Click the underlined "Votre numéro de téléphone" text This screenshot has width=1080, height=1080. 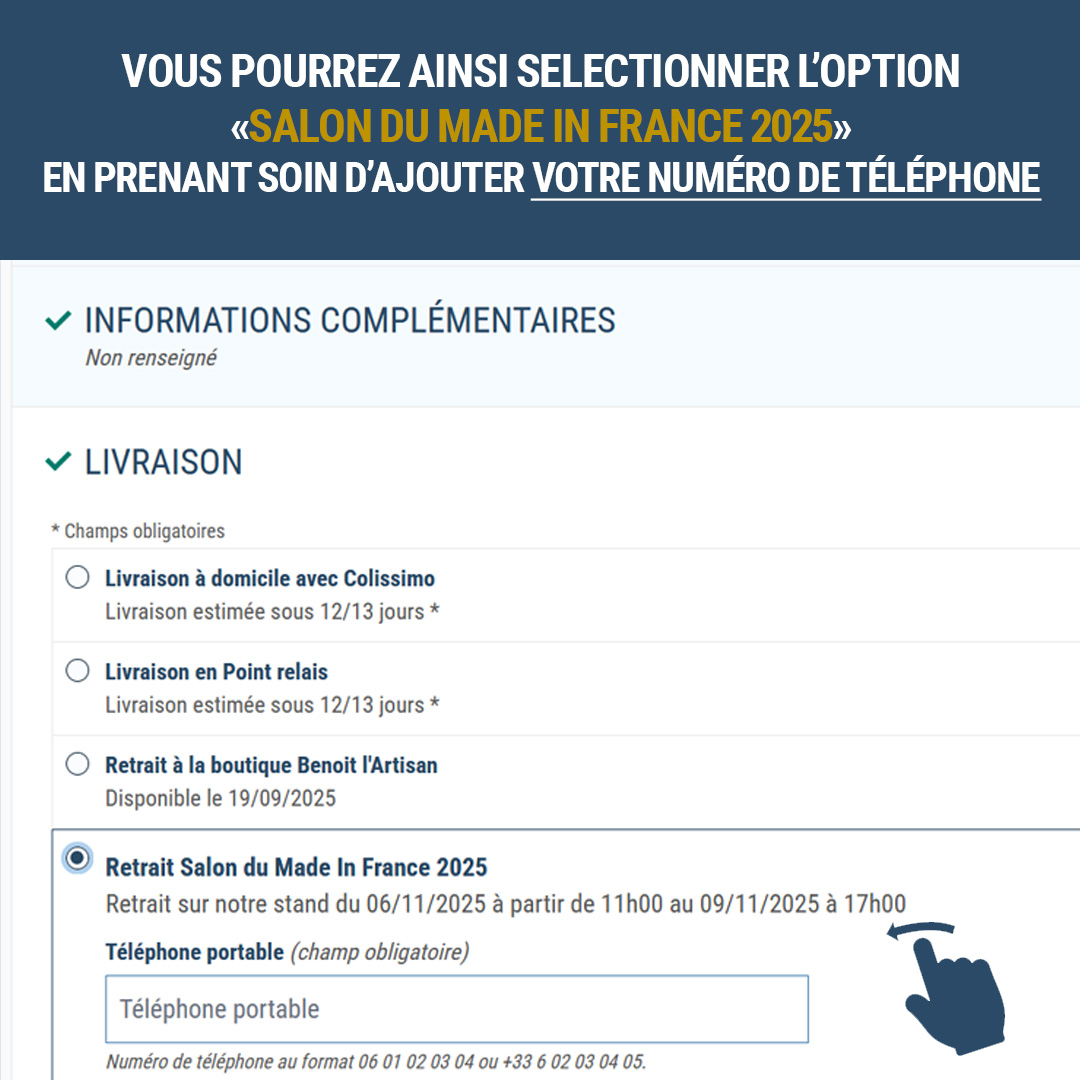tap(785, 178)
